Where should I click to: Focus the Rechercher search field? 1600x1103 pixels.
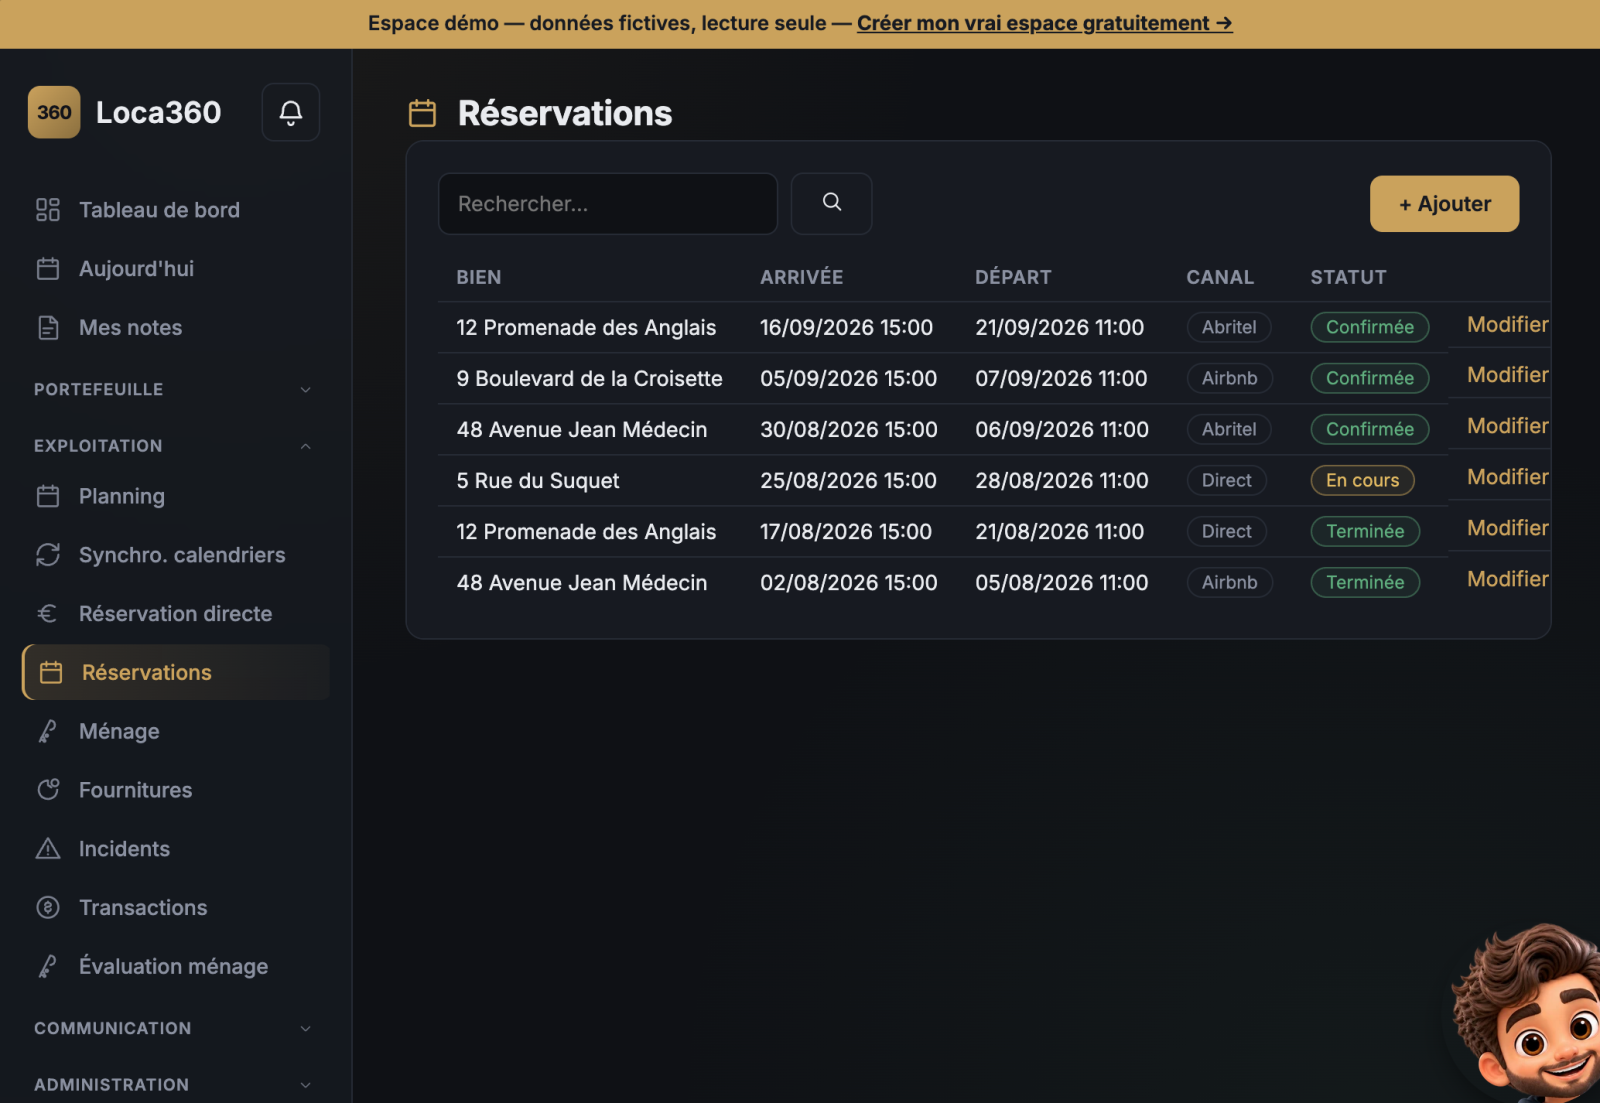[x=608, y=204]
